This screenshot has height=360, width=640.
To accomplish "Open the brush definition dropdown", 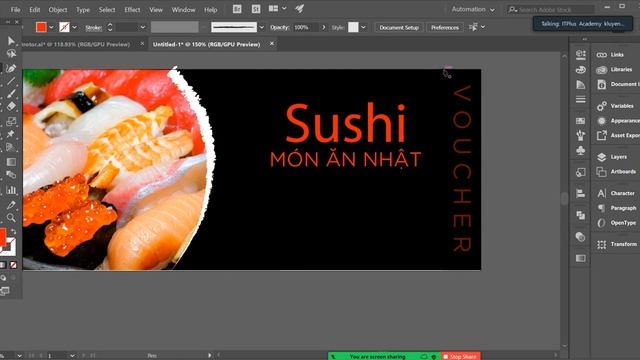I will [x=262, y=27].
